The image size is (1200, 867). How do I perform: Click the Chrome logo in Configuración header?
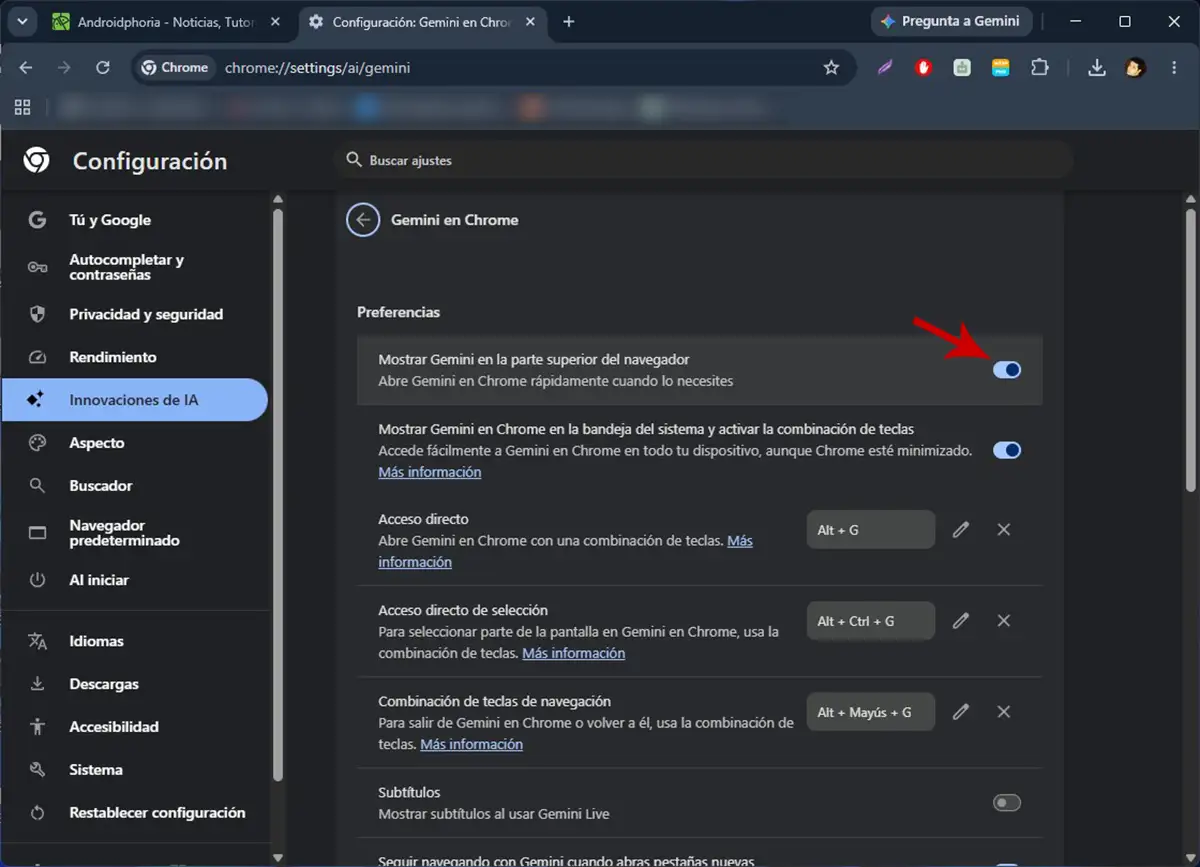[x=37, y=160]
